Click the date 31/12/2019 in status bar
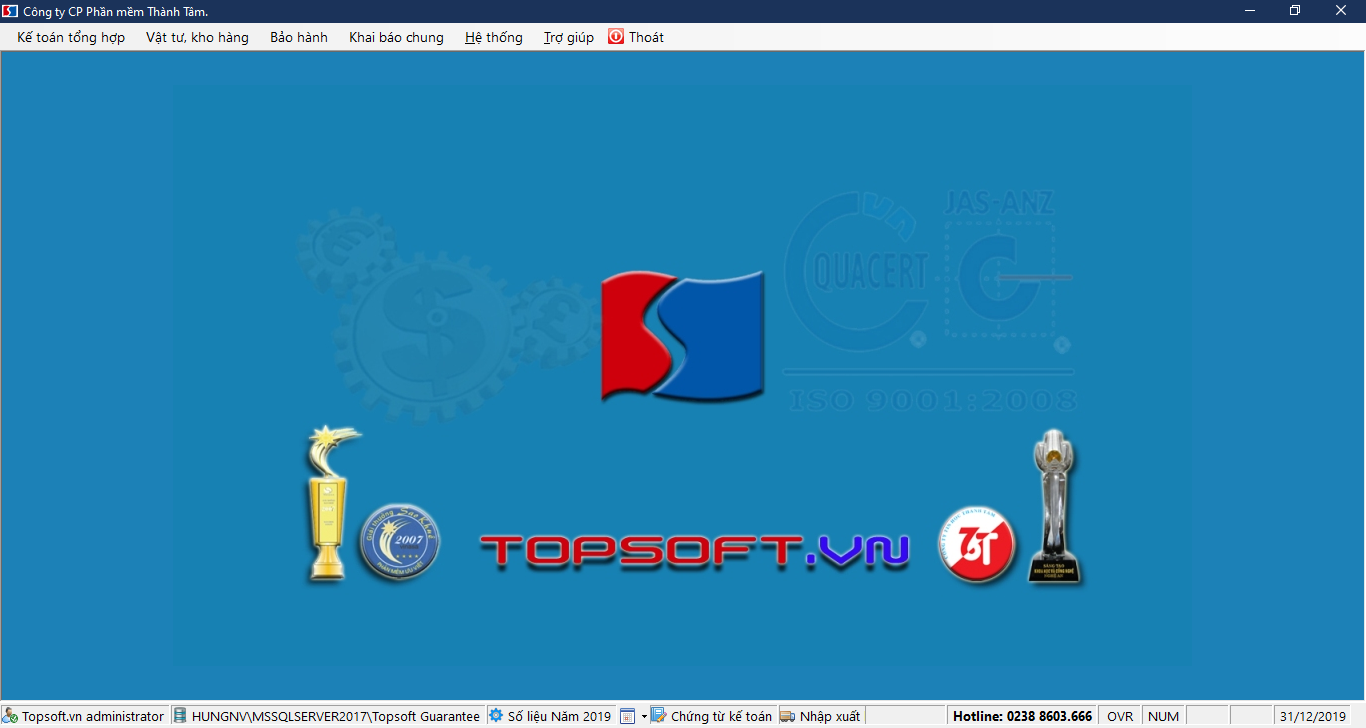Image resolution: width=1366 pixels, height=728 pixels. point(1313,716)
